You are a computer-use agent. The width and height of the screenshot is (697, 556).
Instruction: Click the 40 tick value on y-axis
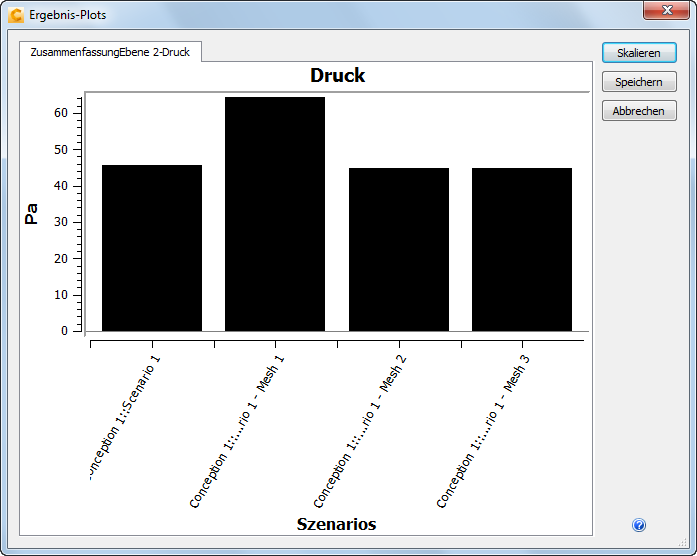click(61, 186)
